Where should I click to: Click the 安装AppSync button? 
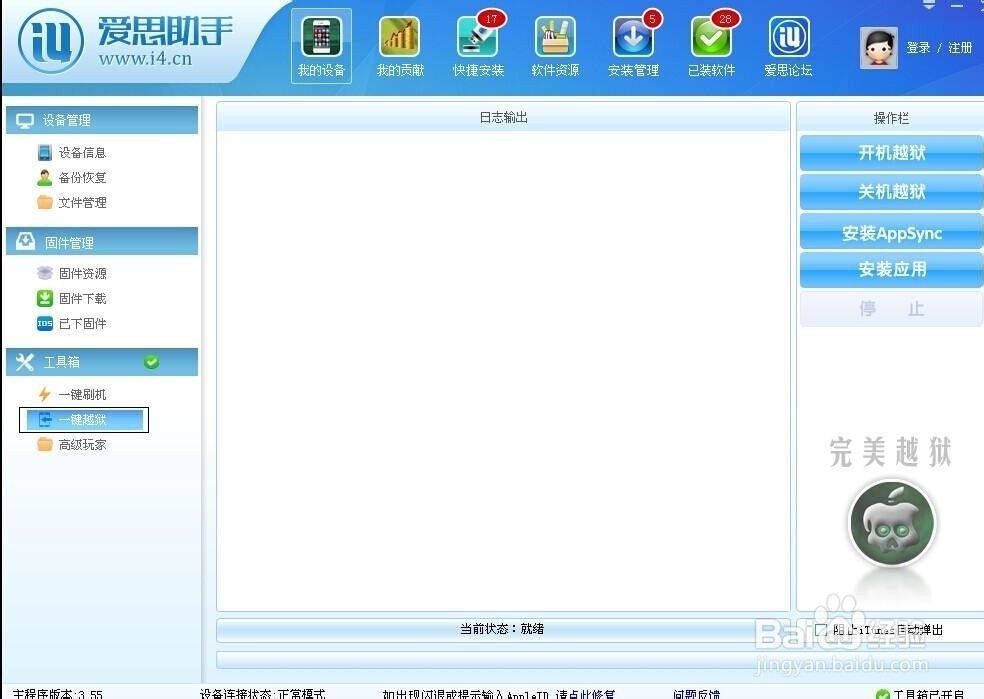coord(891,232)
